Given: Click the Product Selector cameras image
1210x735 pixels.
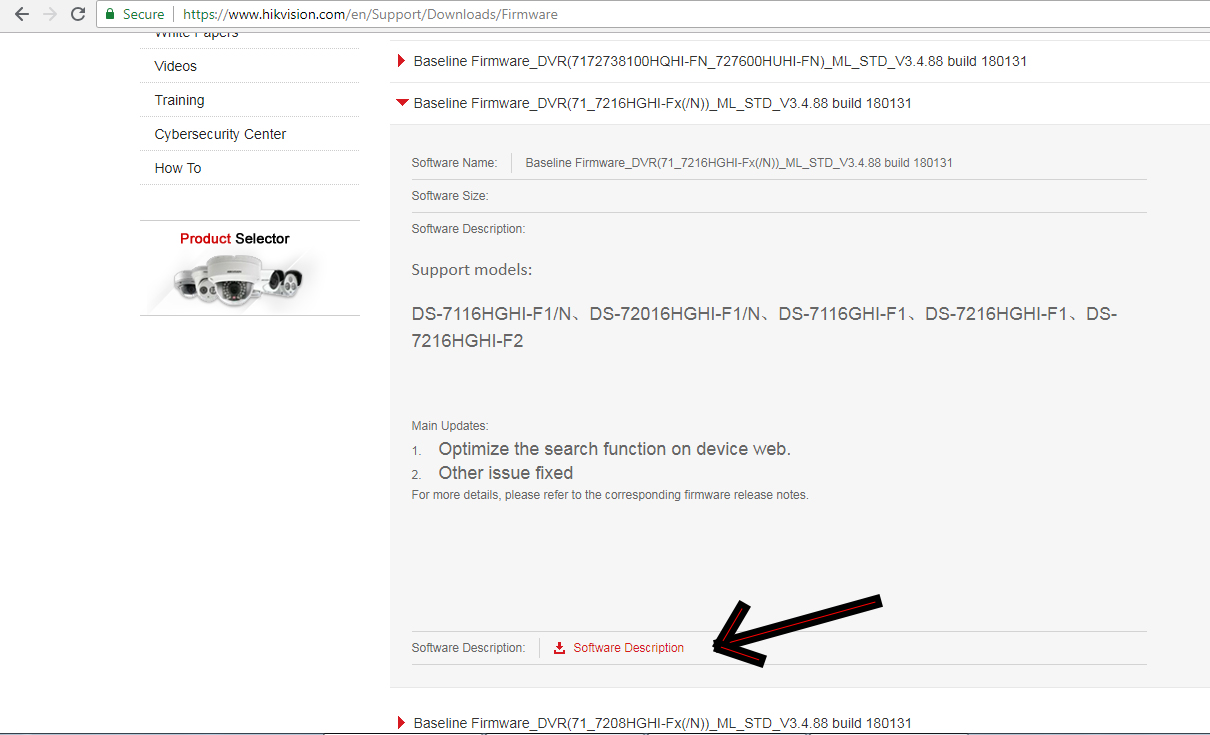Looking at the screenshot, I should click(238, 279).
